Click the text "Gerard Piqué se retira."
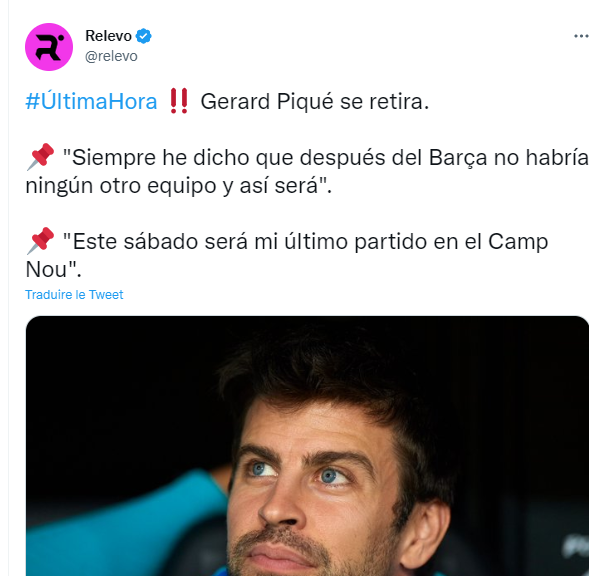Screen dimensions: 589x576 tap(315, 101)
